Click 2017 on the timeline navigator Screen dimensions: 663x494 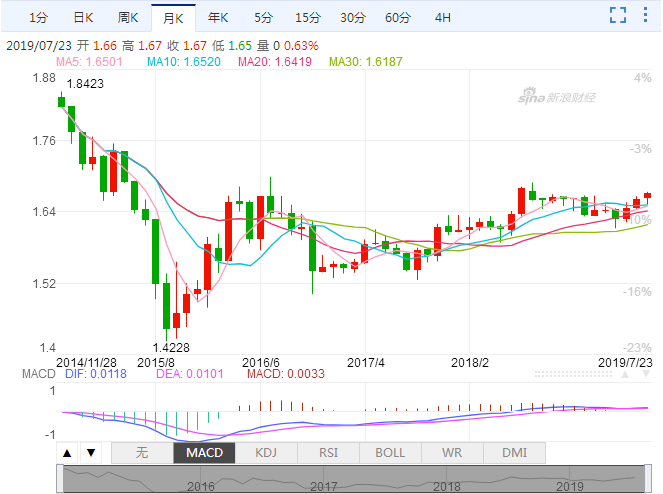[324, 487]
